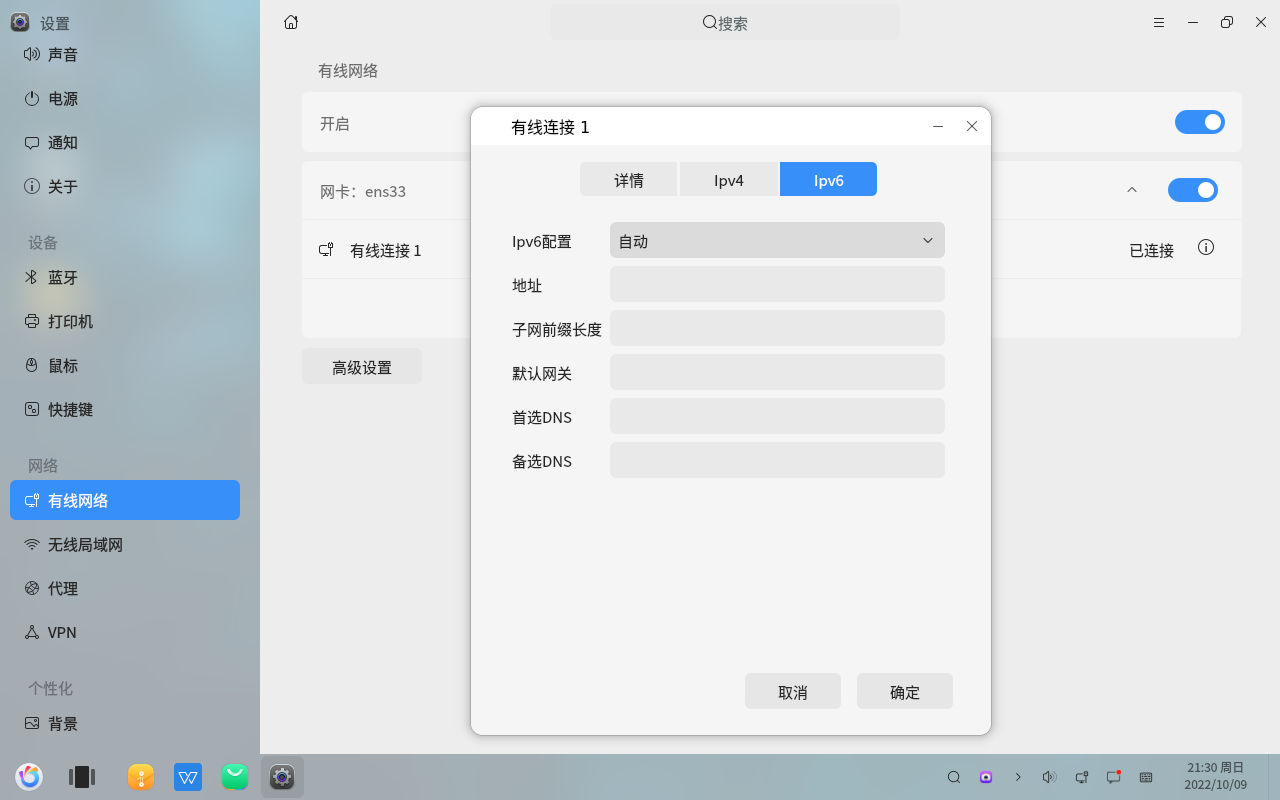Select 有线网络 in sidebar
The image size is (1280, 800).
(x=125, y=500)
